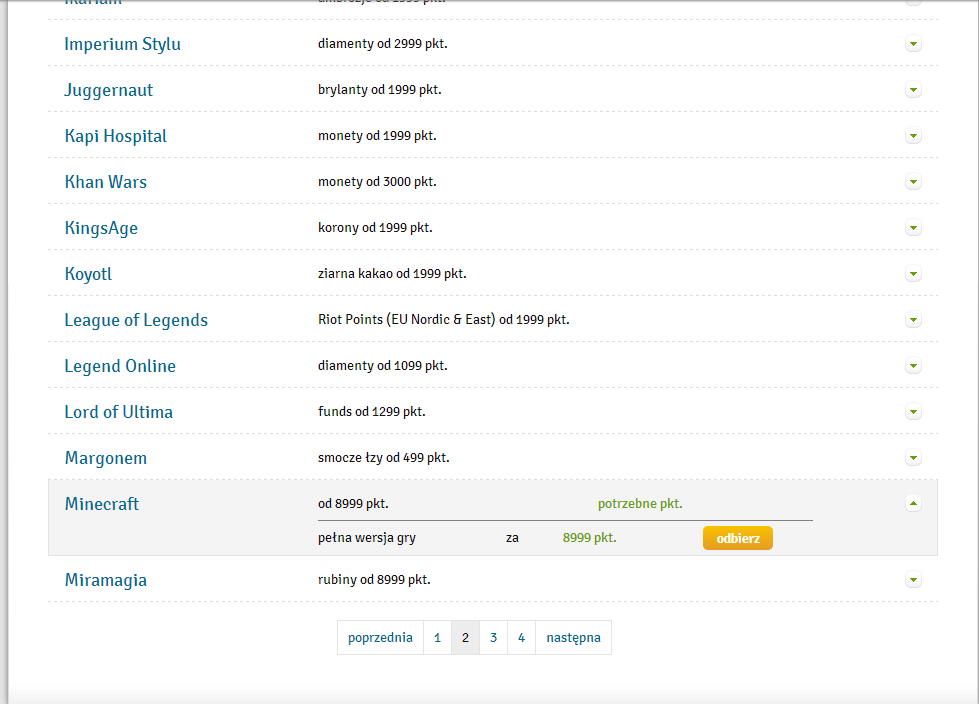Open the Khan Wars game link
Image resolution: width=979 pixels, height=704 pixels.
(106, 182)
